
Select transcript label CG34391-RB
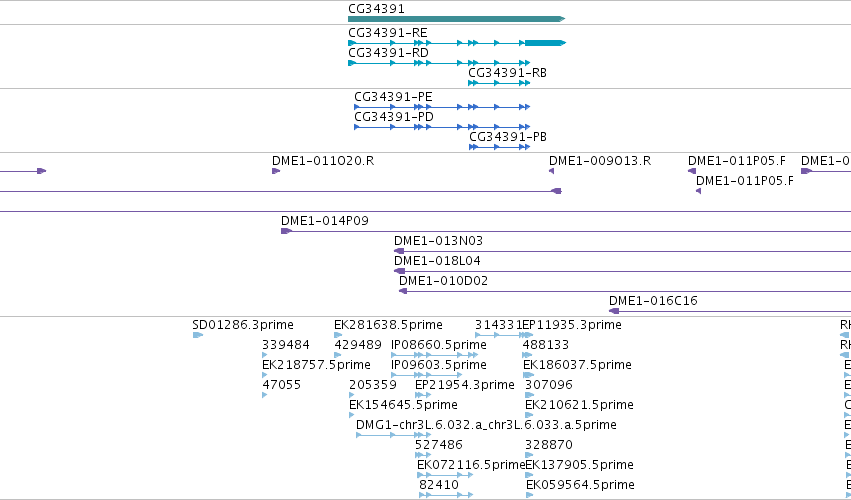507,73
